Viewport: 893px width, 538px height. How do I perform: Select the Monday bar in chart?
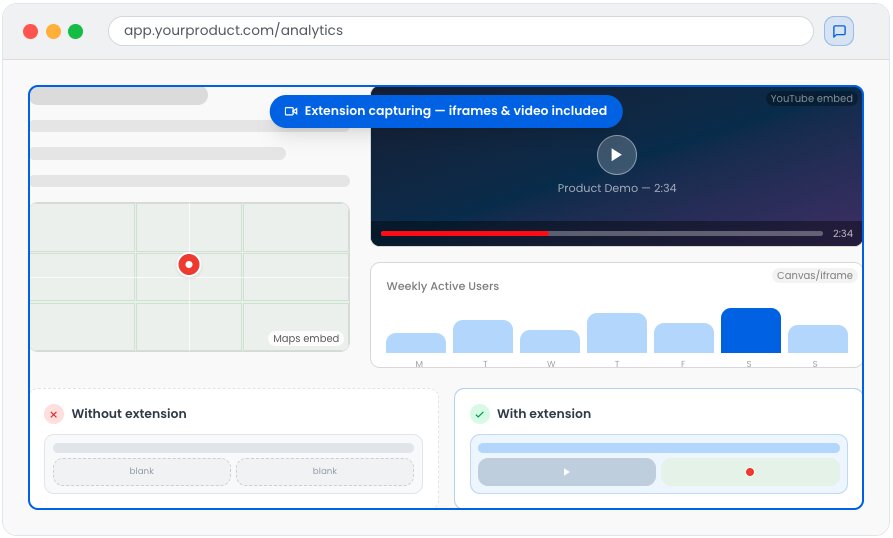[x=416, y=343]
